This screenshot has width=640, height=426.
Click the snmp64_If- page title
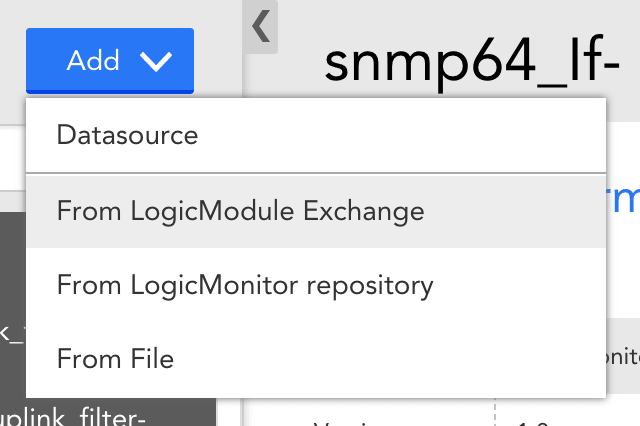coord(472,64)
